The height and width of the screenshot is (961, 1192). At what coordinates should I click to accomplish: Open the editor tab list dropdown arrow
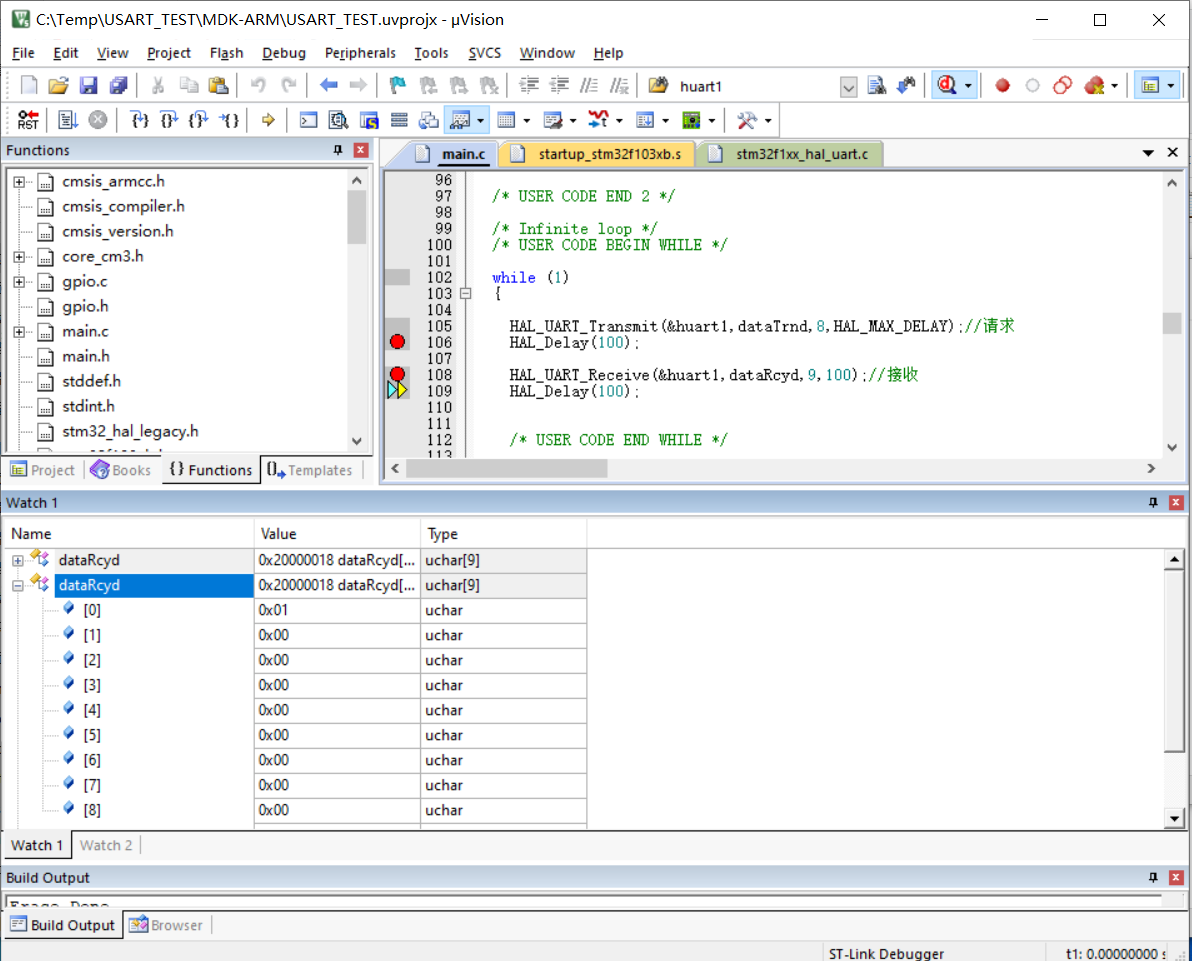[1148, 153]
